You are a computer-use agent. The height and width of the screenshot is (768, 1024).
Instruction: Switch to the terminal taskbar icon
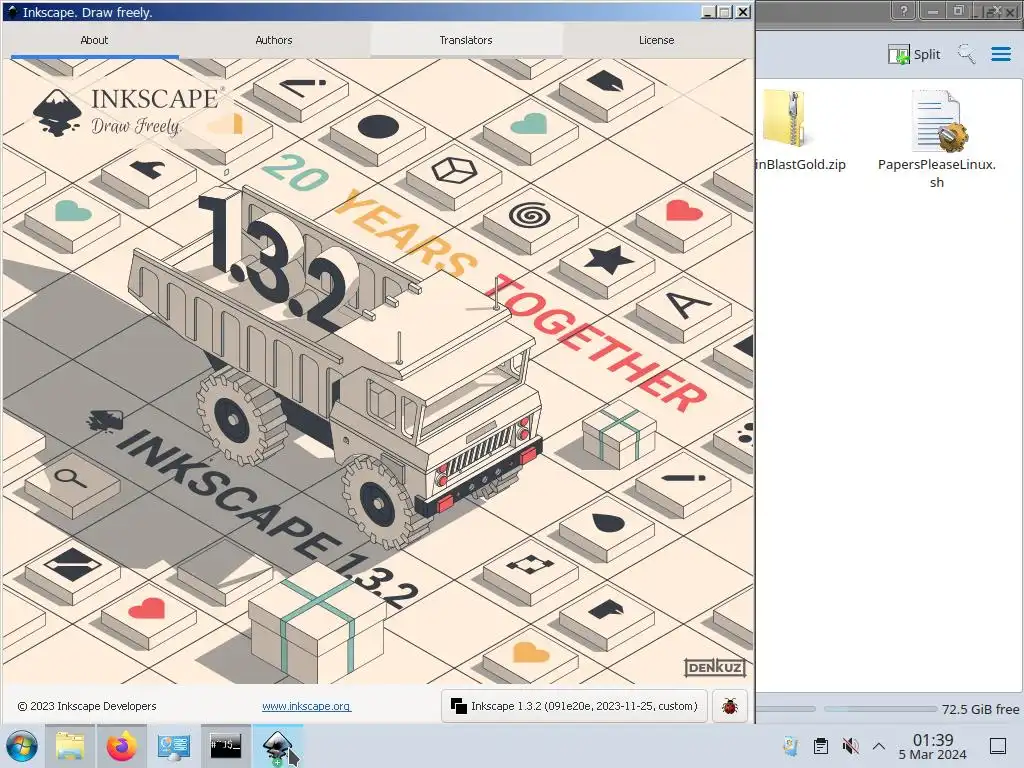tap(225, 746)
